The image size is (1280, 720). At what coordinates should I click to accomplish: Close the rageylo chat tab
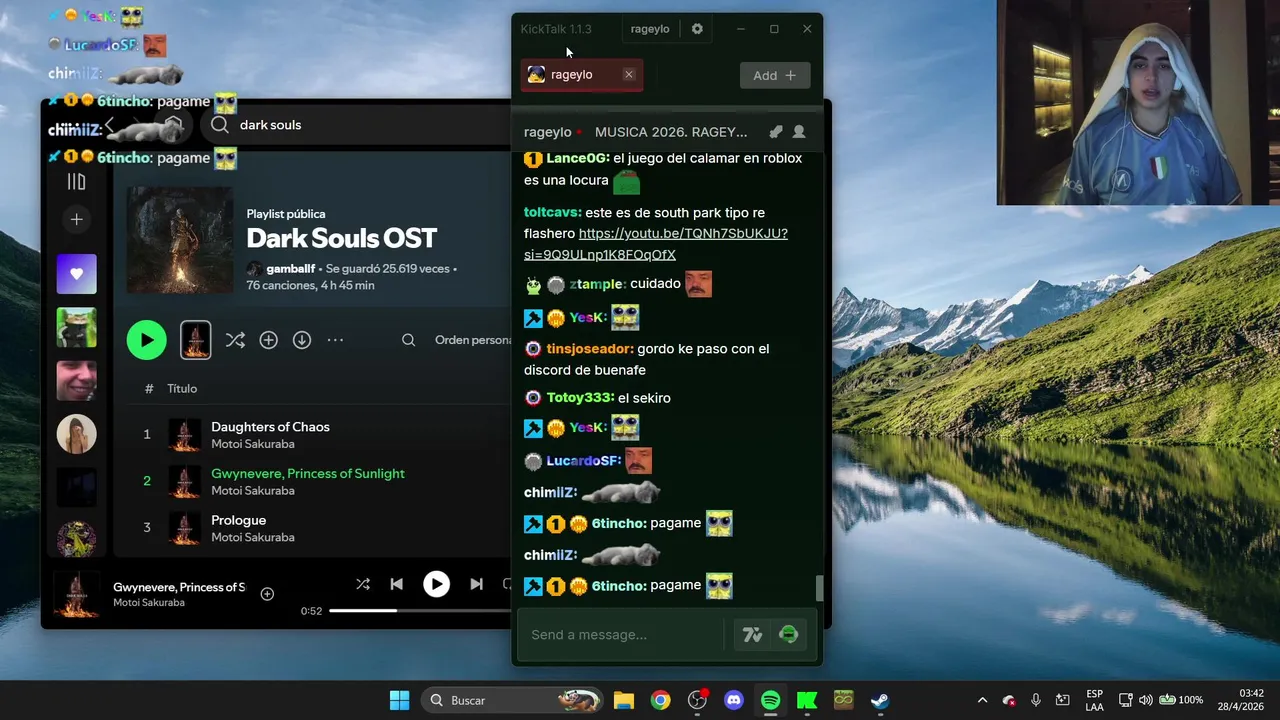point(629,75)
